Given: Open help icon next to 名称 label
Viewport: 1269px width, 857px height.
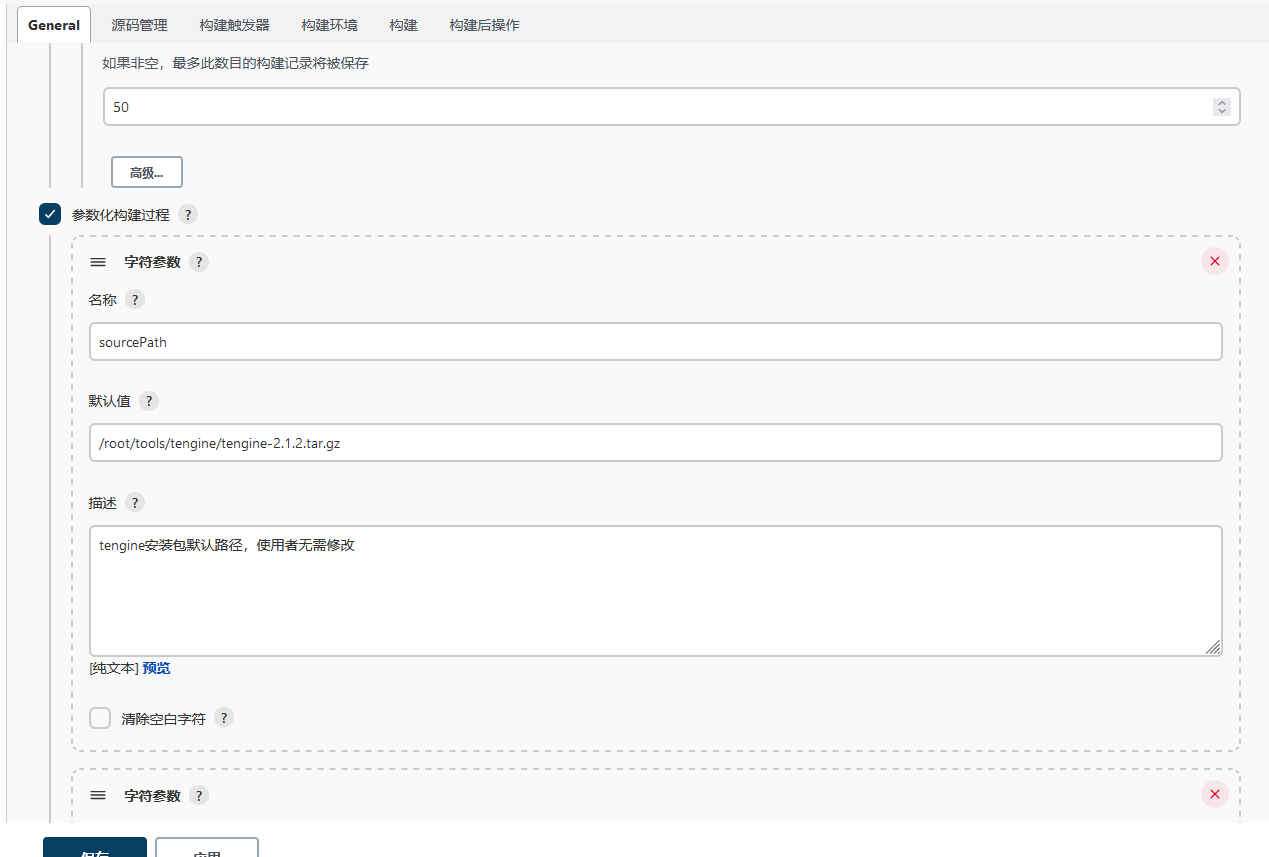Looking at the screenshot, I should [135, 299].
